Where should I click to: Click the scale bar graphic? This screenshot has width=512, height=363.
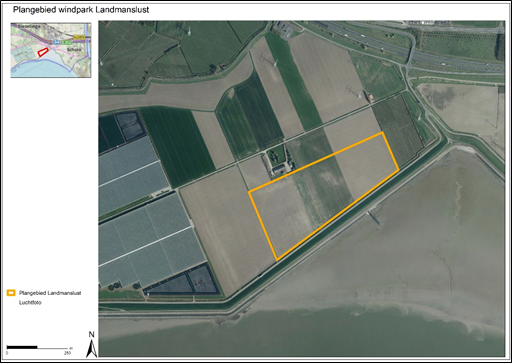pyautogui.click(x=37, y=348)
